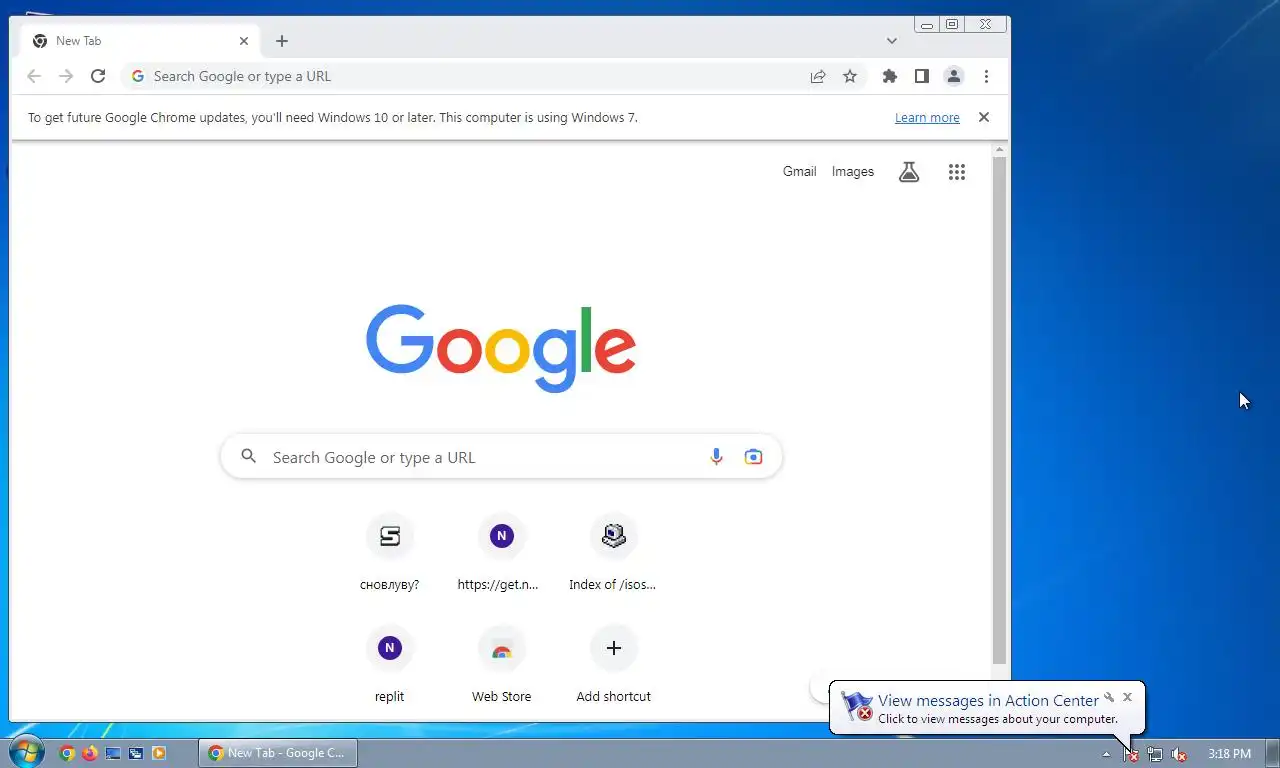Open the Windows Start menu

click(26, 751)
